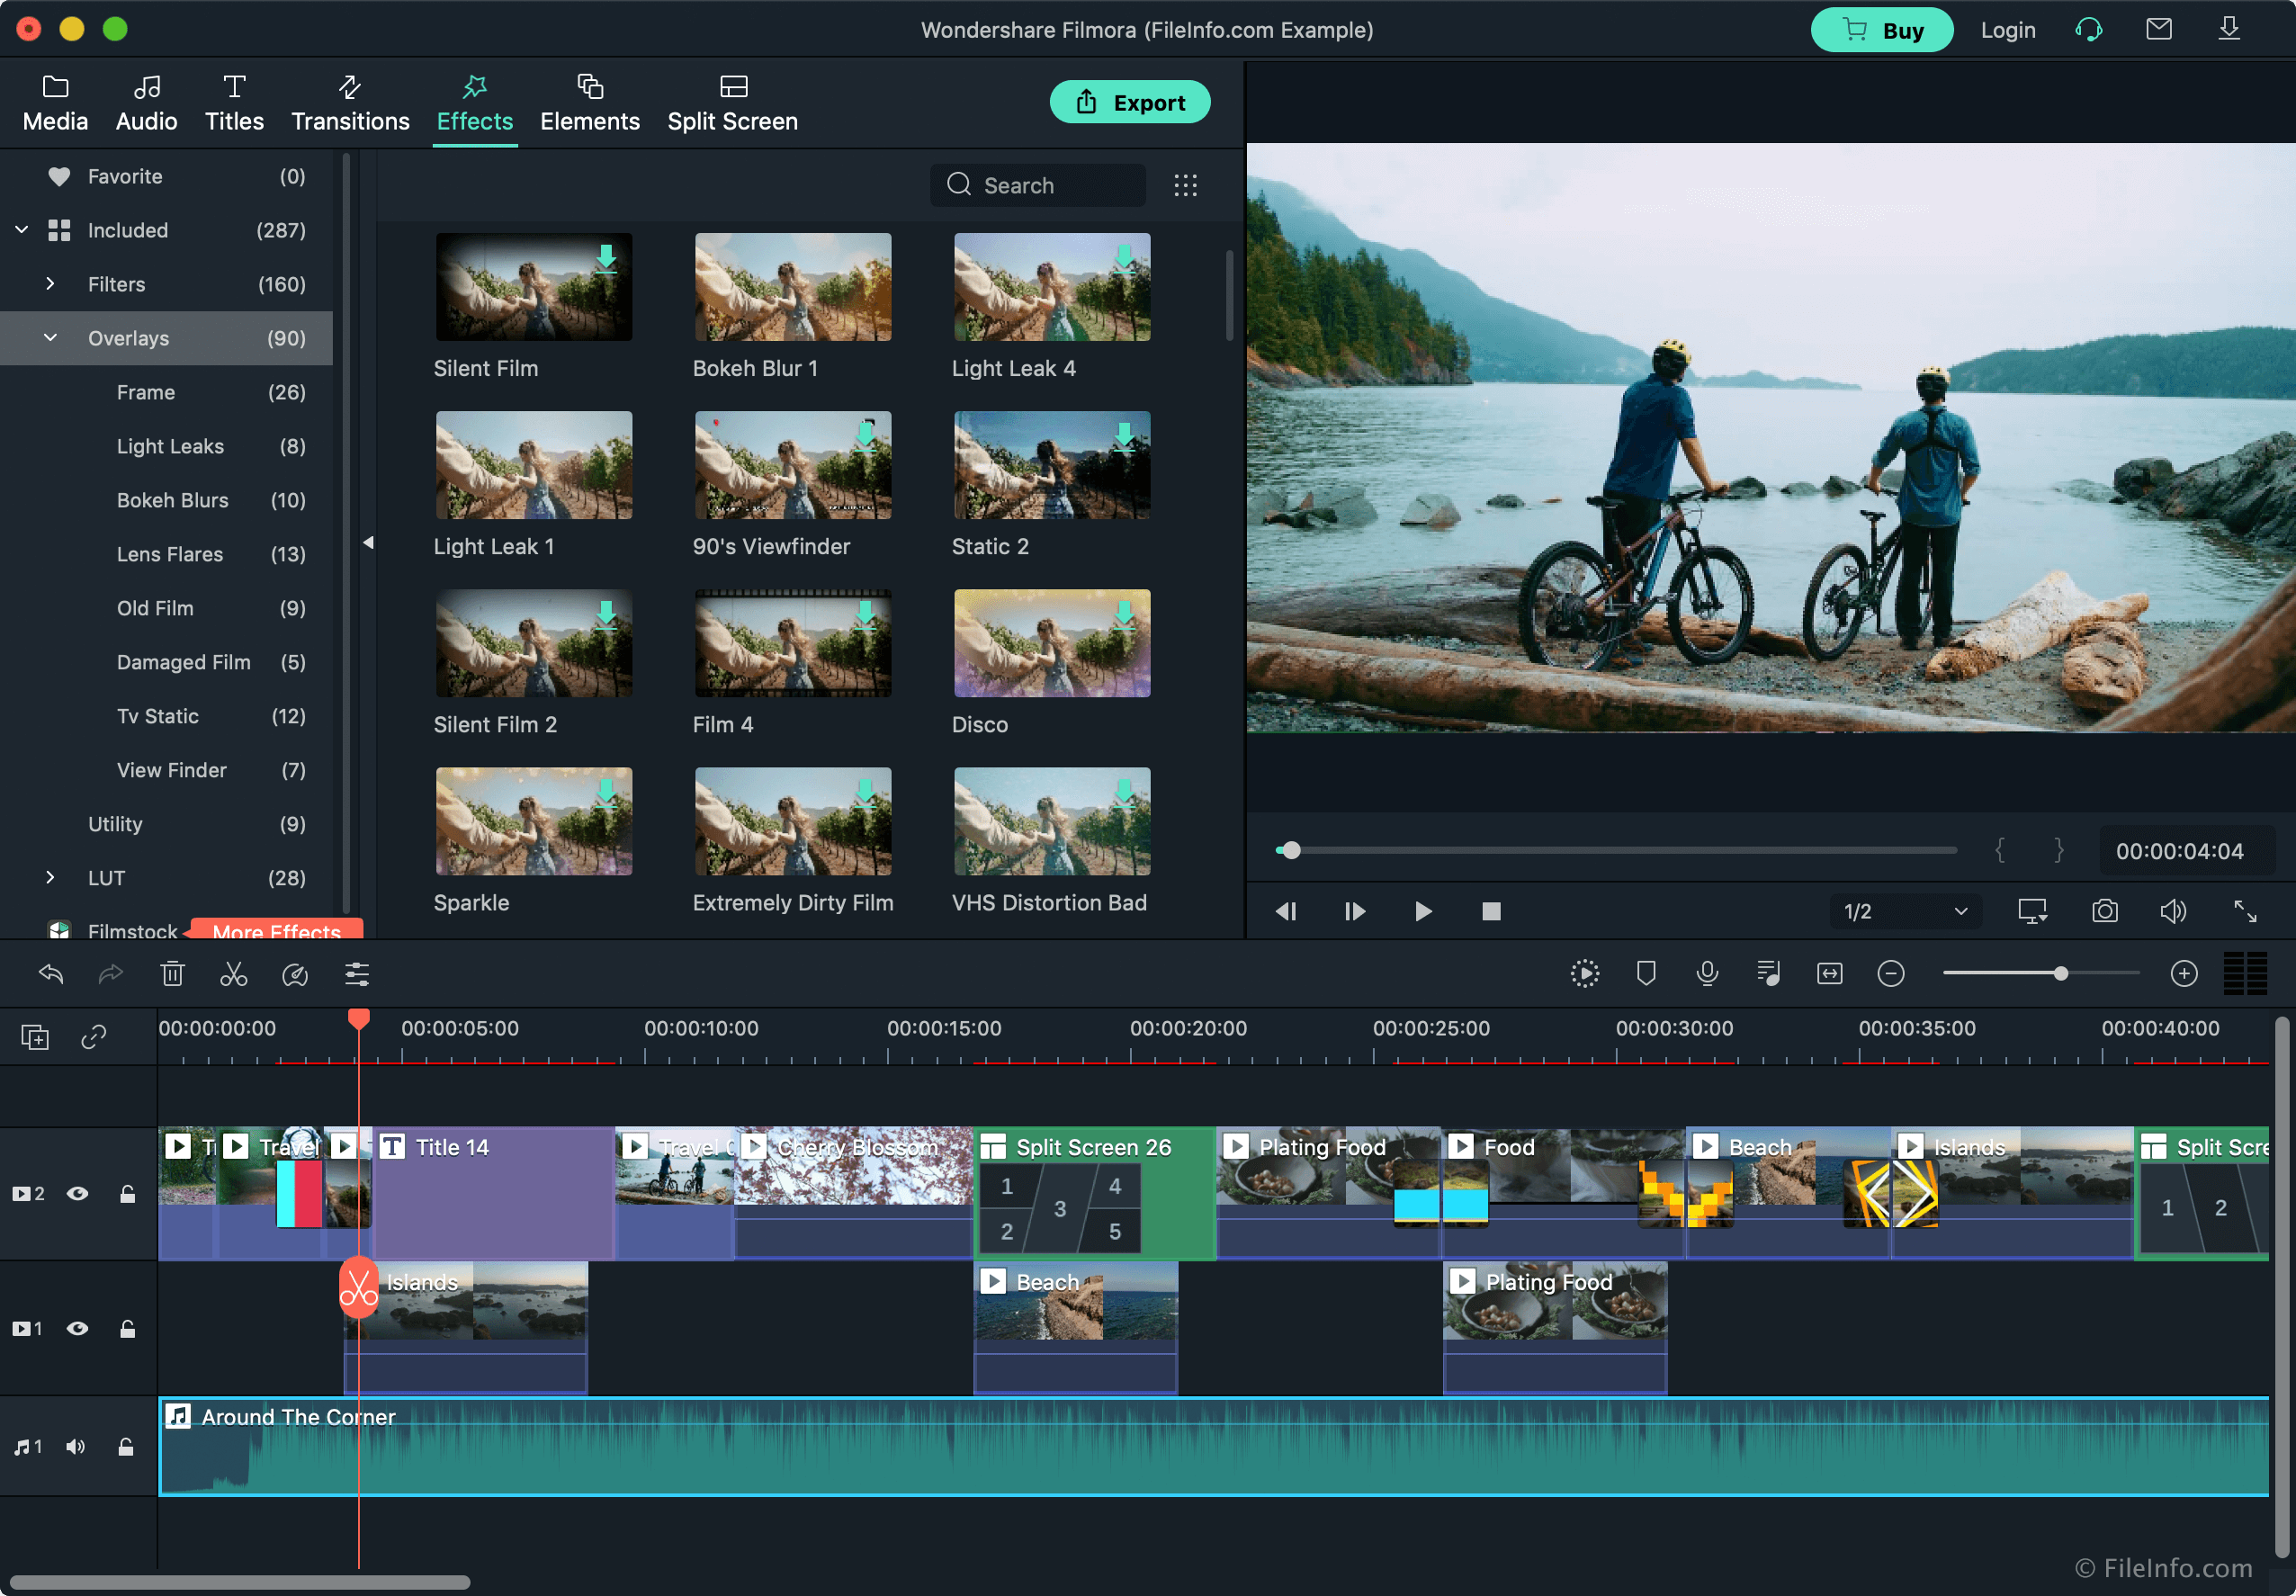The height and width of the screenshot is (1596, 2296).
Task: Open the speed adjustment tool
Action: click(x=295, y=973)
